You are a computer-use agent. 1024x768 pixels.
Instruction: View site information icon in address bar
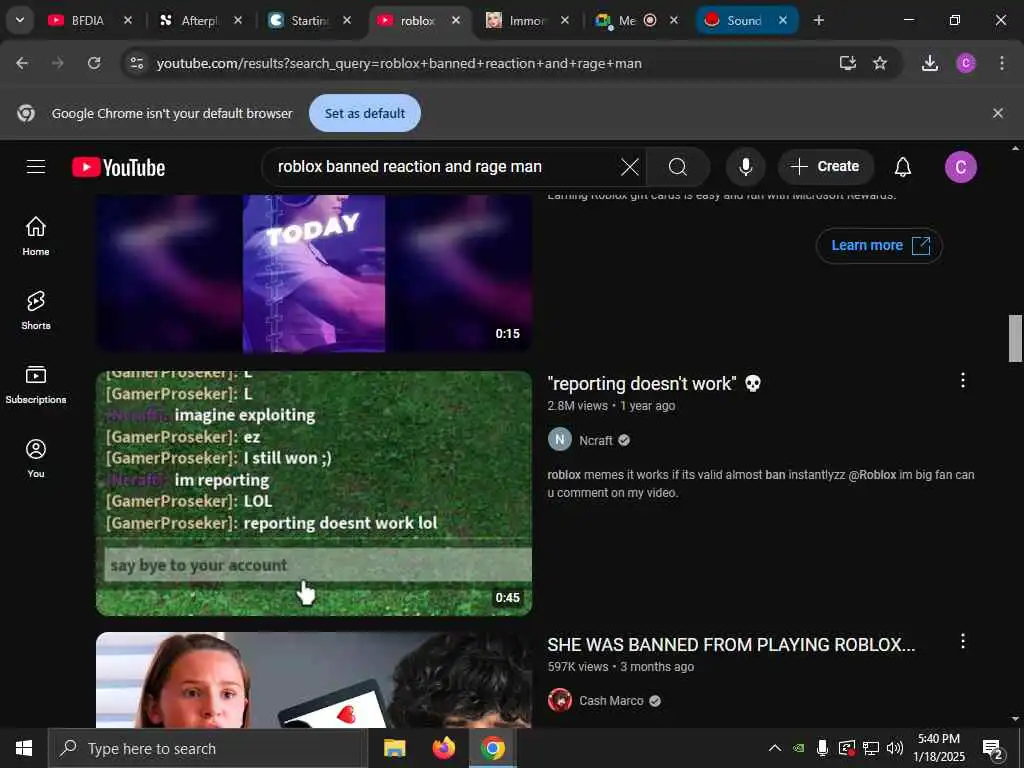tap(136, 63)
